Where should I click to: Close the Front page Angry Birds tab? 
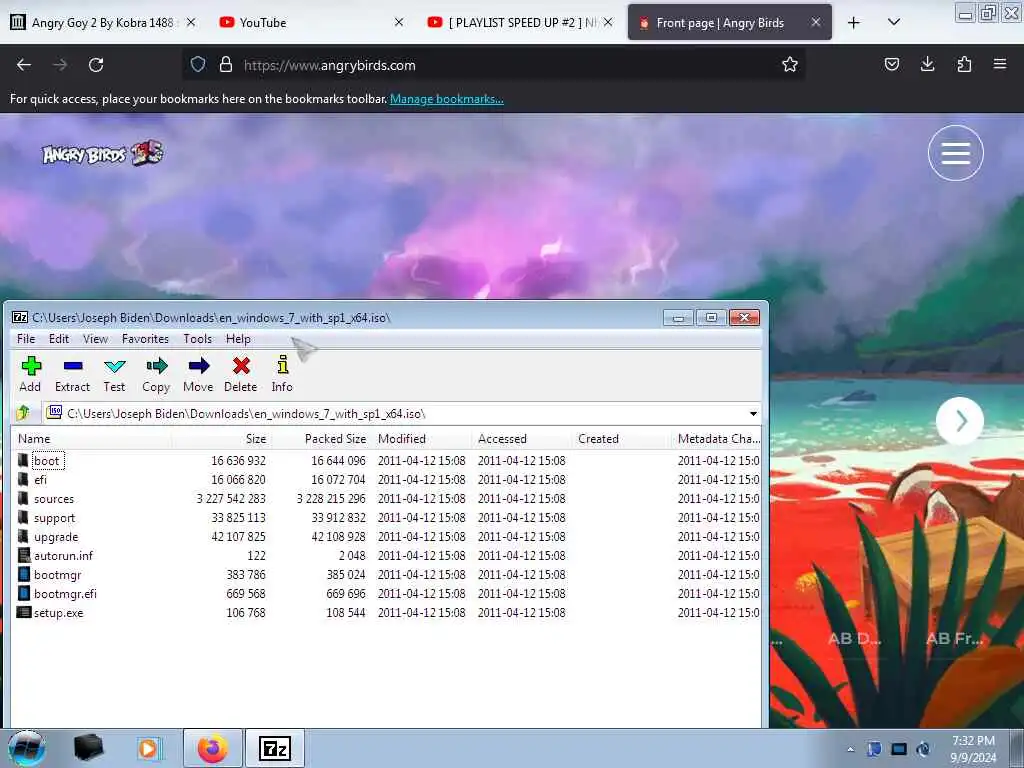coord(816,22)
